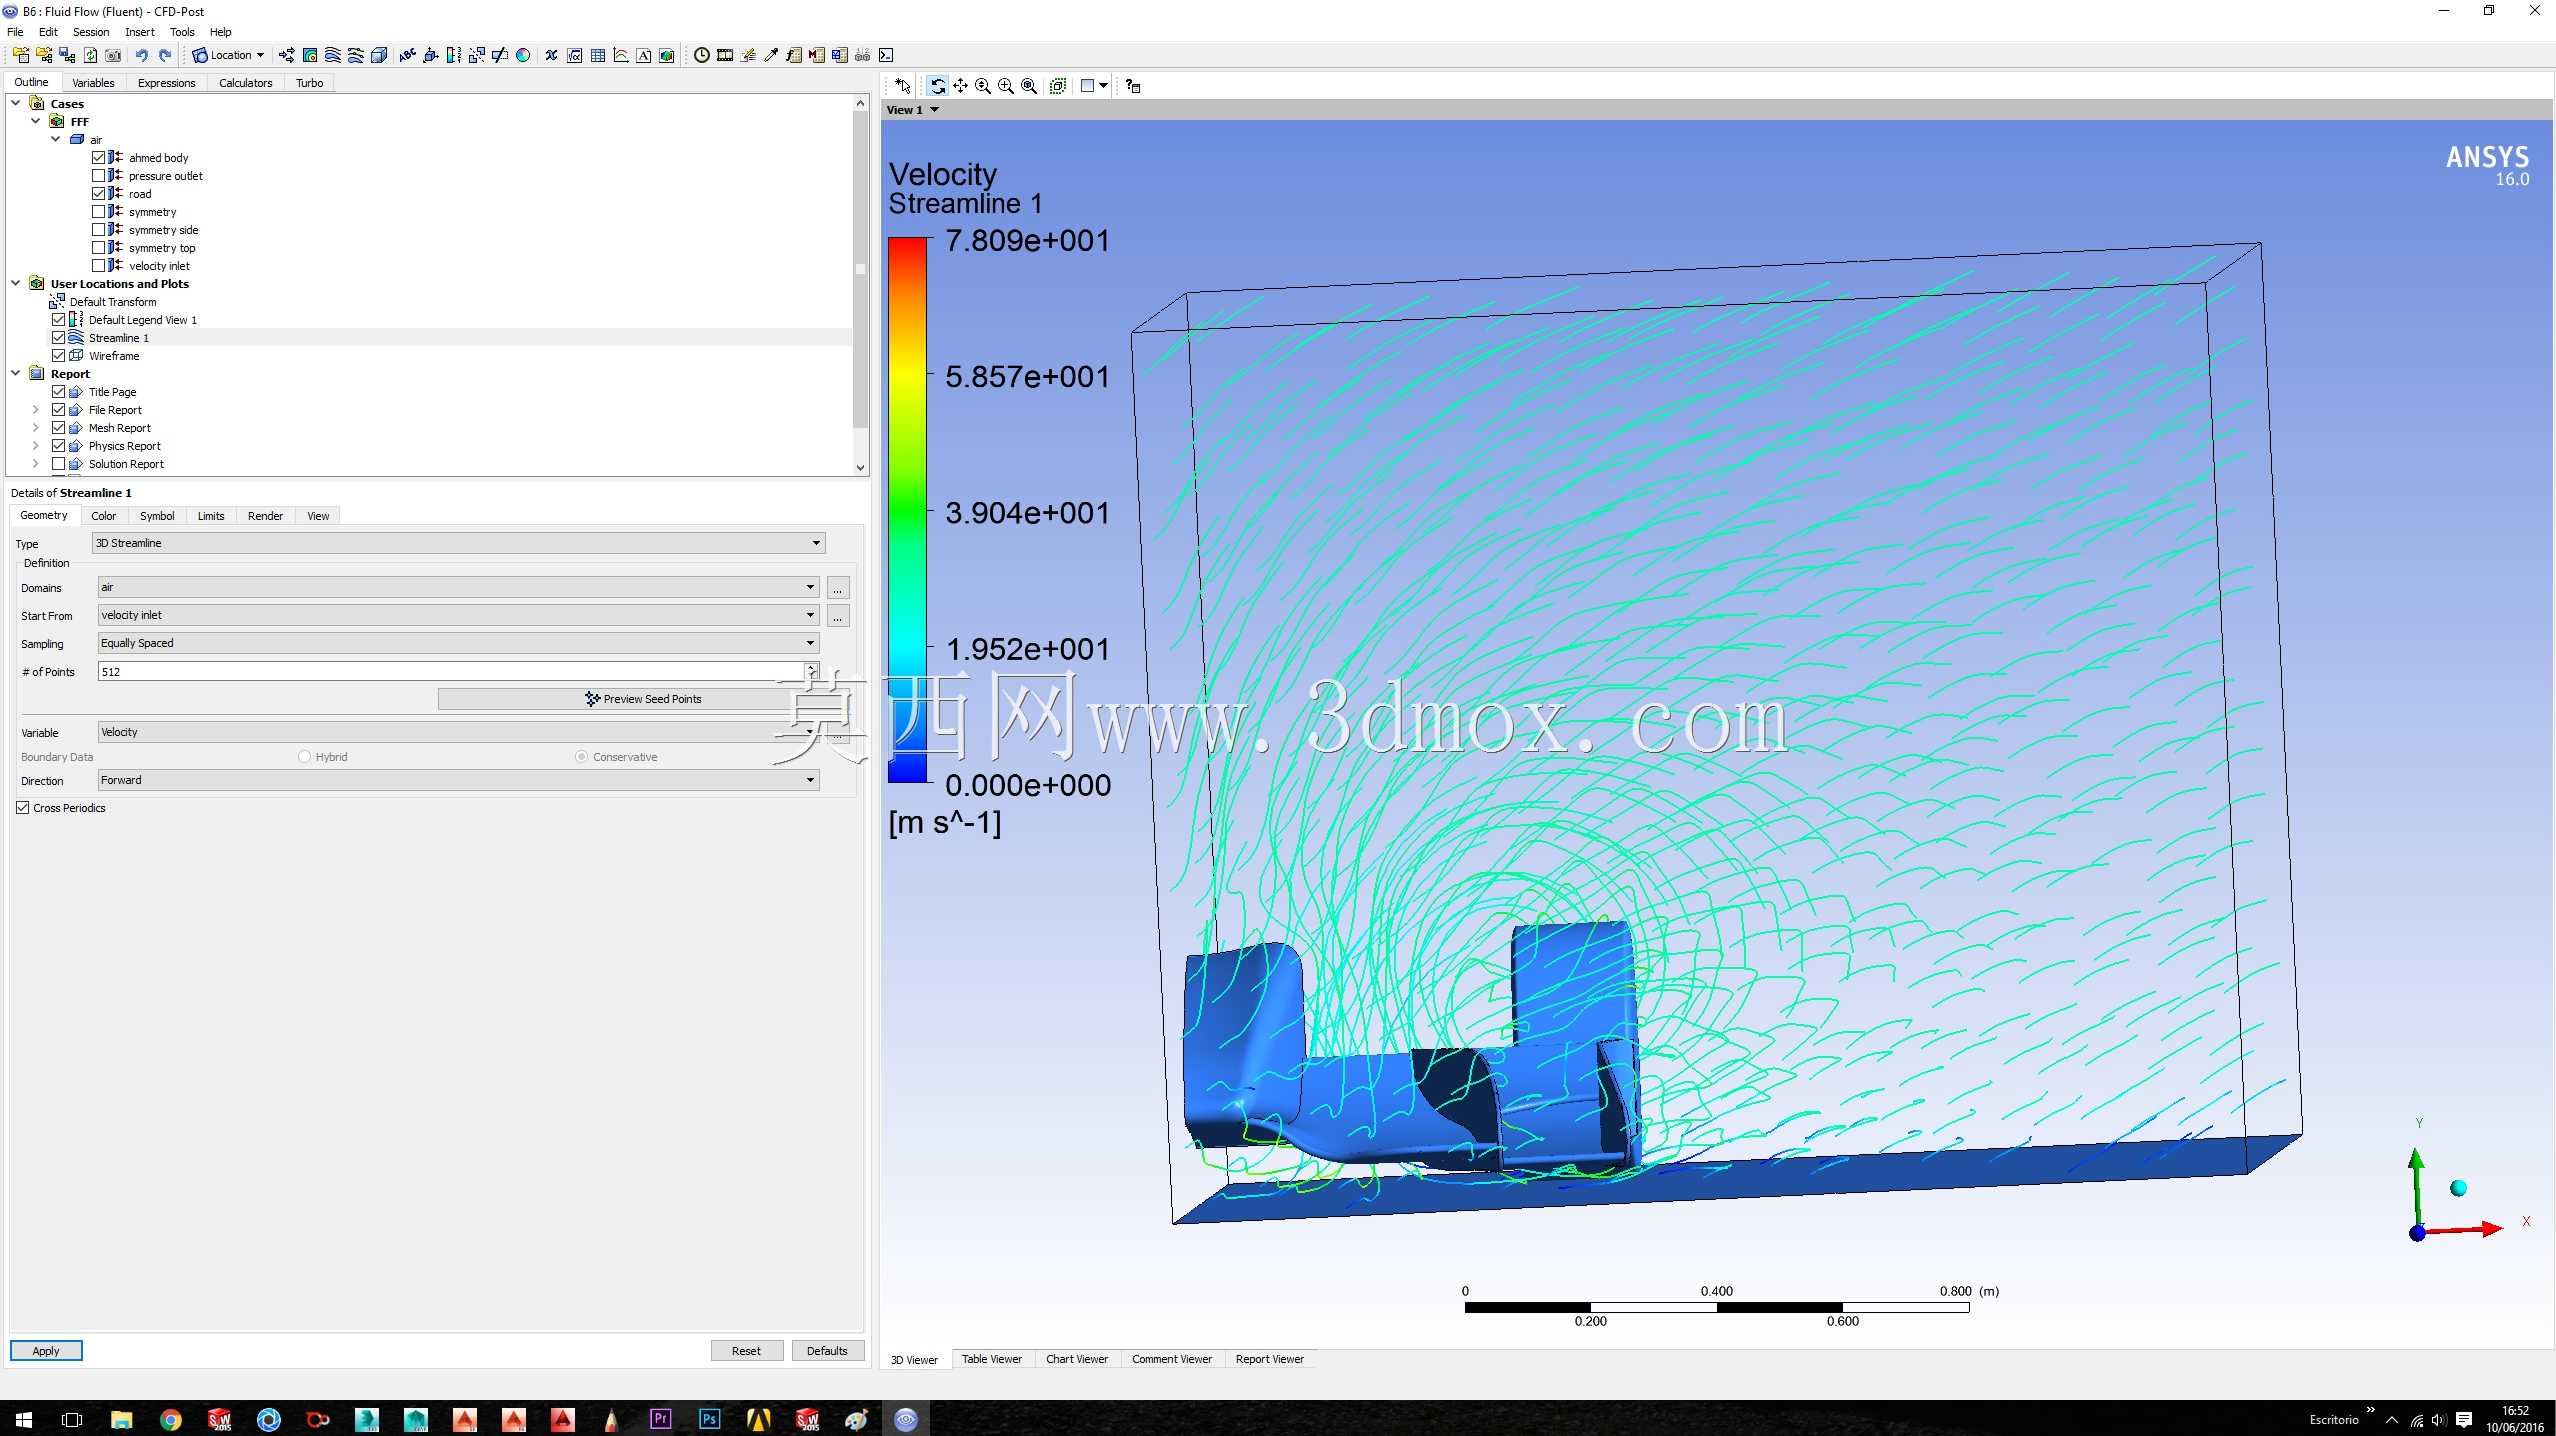Uncheck the ahmed body boundary checkbox
Viewport: 2556px width, 1436px height.
[x=99, y=158]
